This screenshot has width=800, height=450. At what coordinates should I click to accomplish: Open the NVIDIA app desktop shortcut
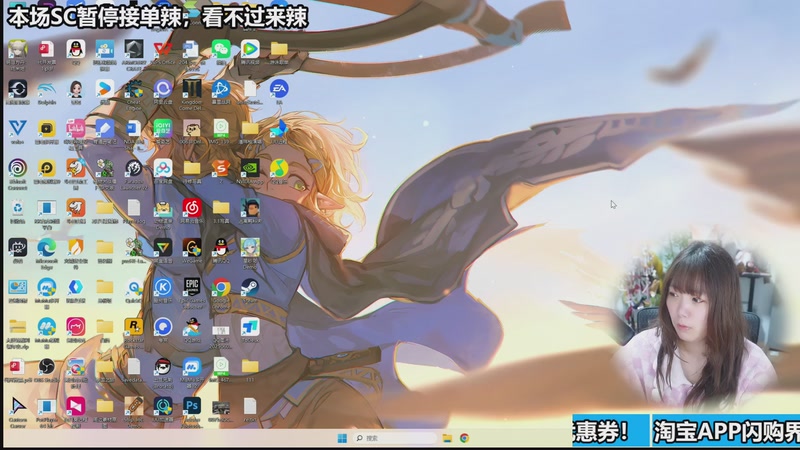[x=250, y=169]
